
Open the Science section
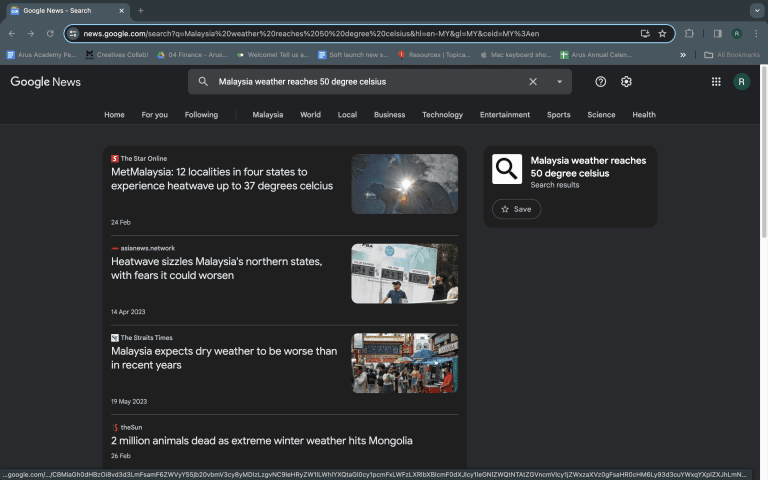pos(601,115)
